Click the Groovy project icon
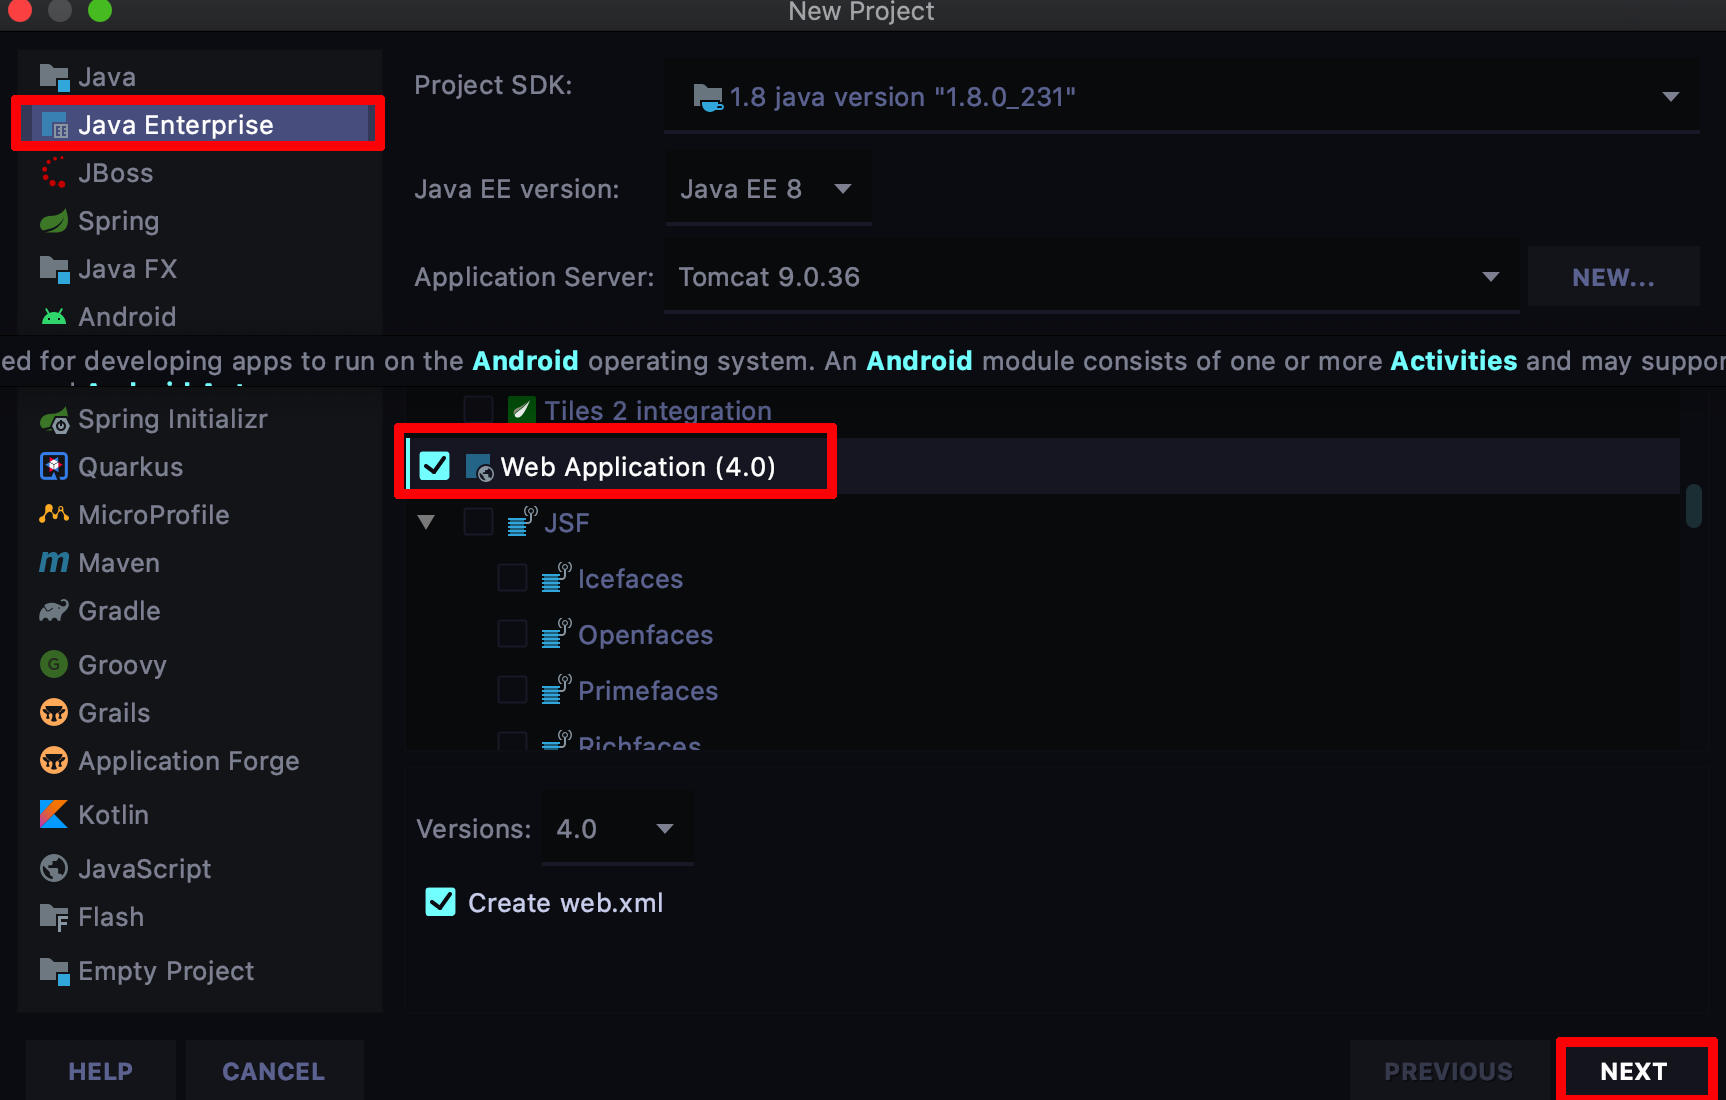The height and width of the screenshot is (1100, 1726). pyautogui.click(x=54, y=664)
